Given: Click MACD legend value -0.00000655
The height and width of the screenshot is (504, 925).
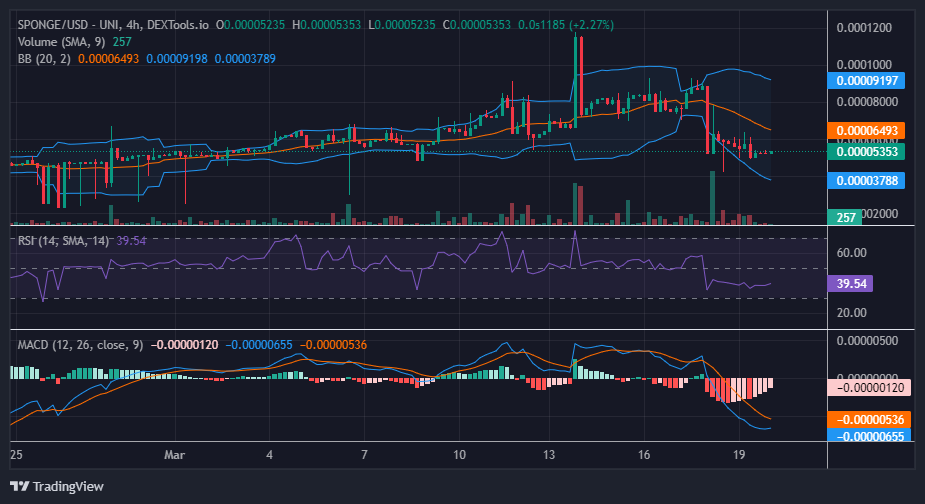Looking at the screenshot, I should [259, 345].
